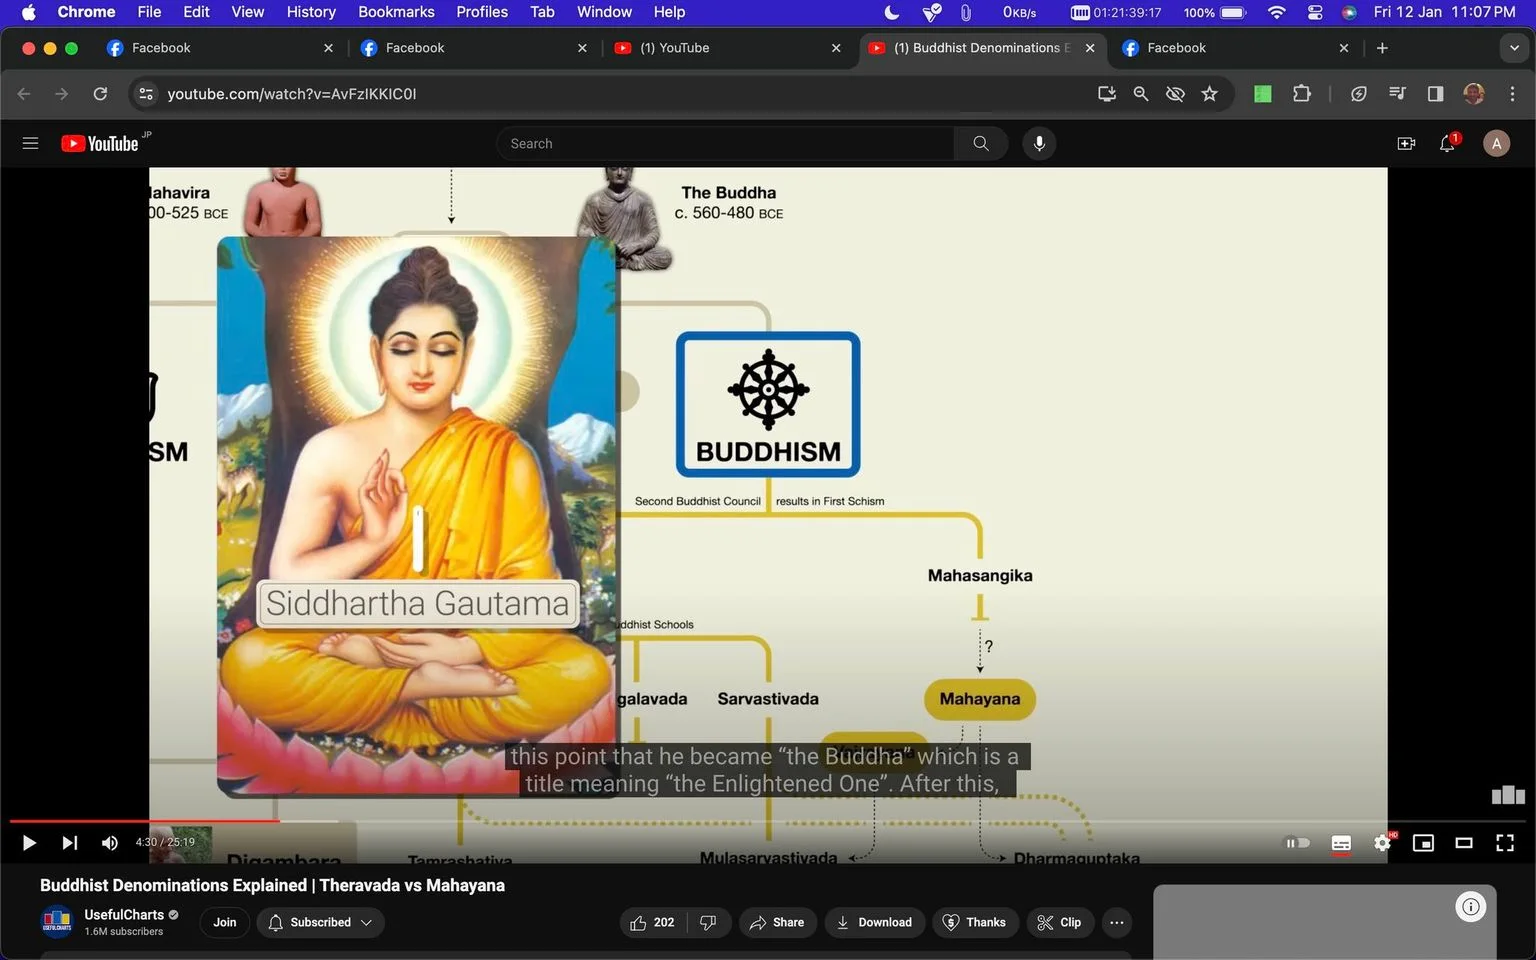Open the UsefulCharts channel avatar

(57, 922)
